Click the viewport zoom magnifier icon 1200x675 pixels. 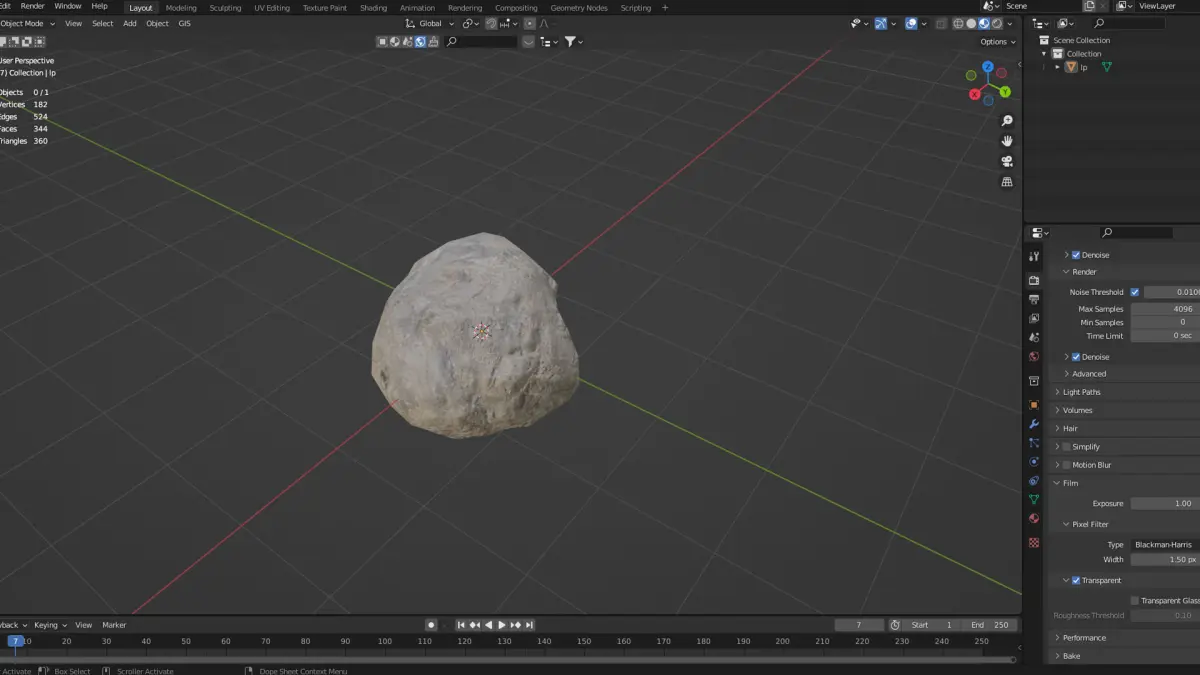pos(1007,121)
